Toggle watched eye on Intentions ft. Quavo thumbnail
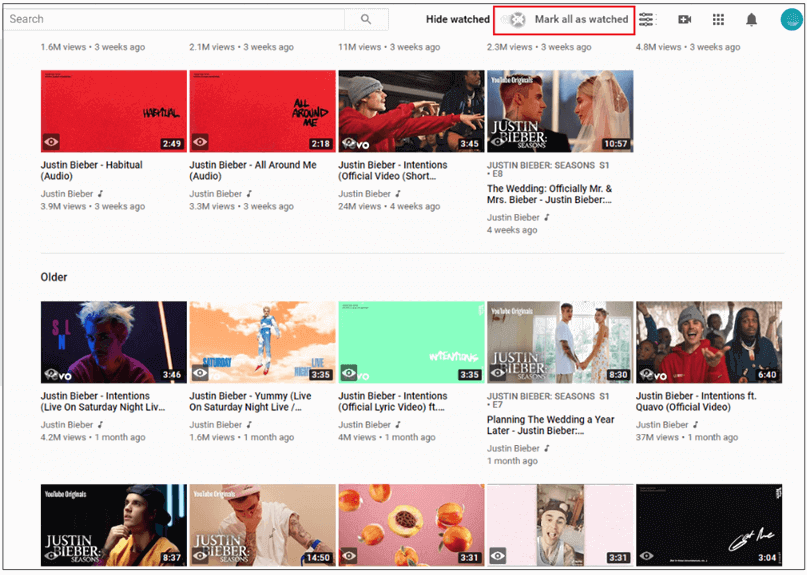Viewport: 807px width, 575px height. [x=646, y=373]
